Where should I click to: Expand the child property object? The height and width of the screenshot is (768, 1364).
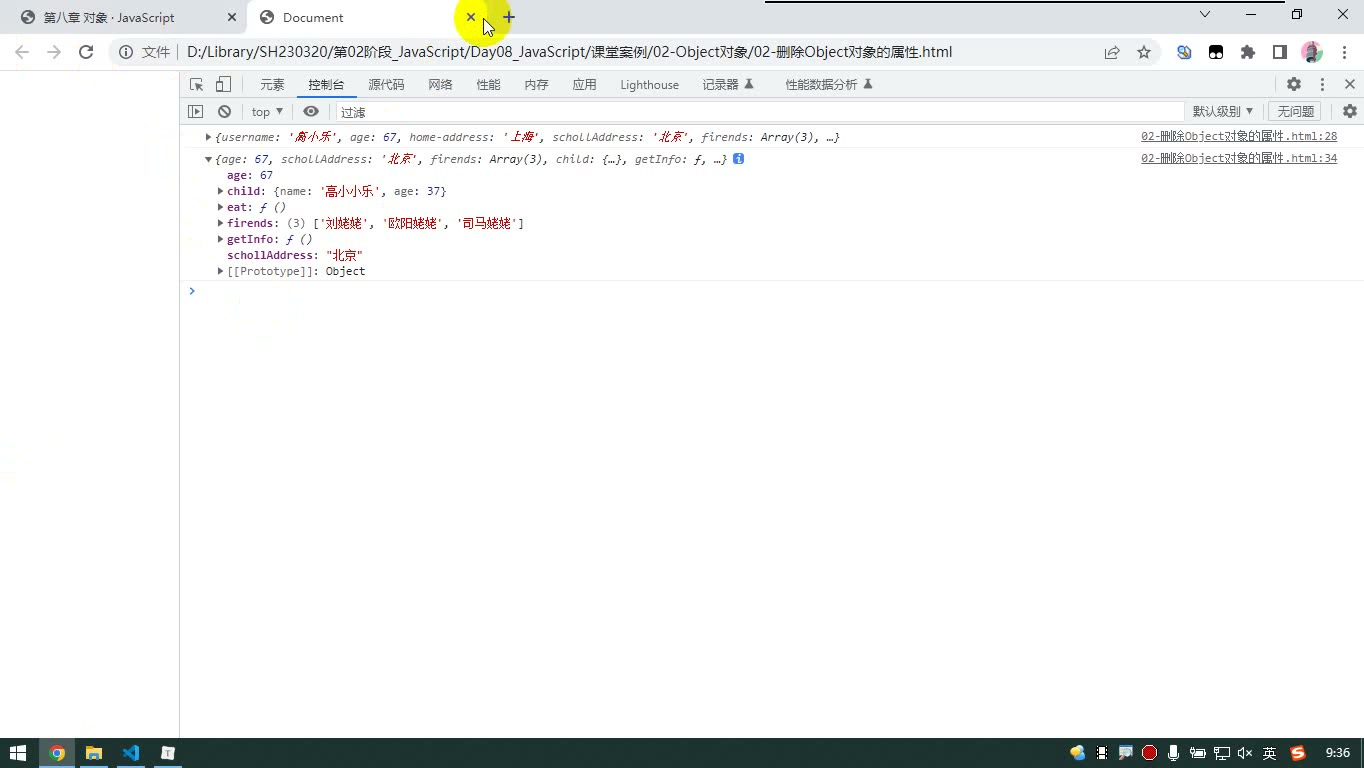coord(220,191)
